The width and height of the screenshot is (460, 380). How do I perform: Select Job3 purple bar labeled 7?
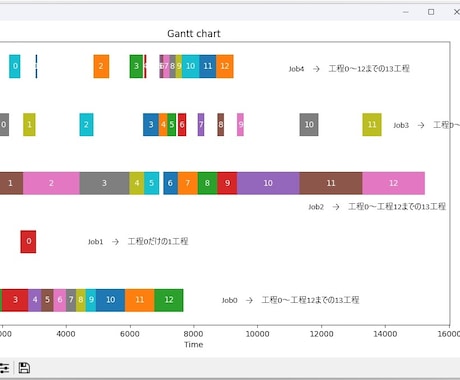point(201,125)
